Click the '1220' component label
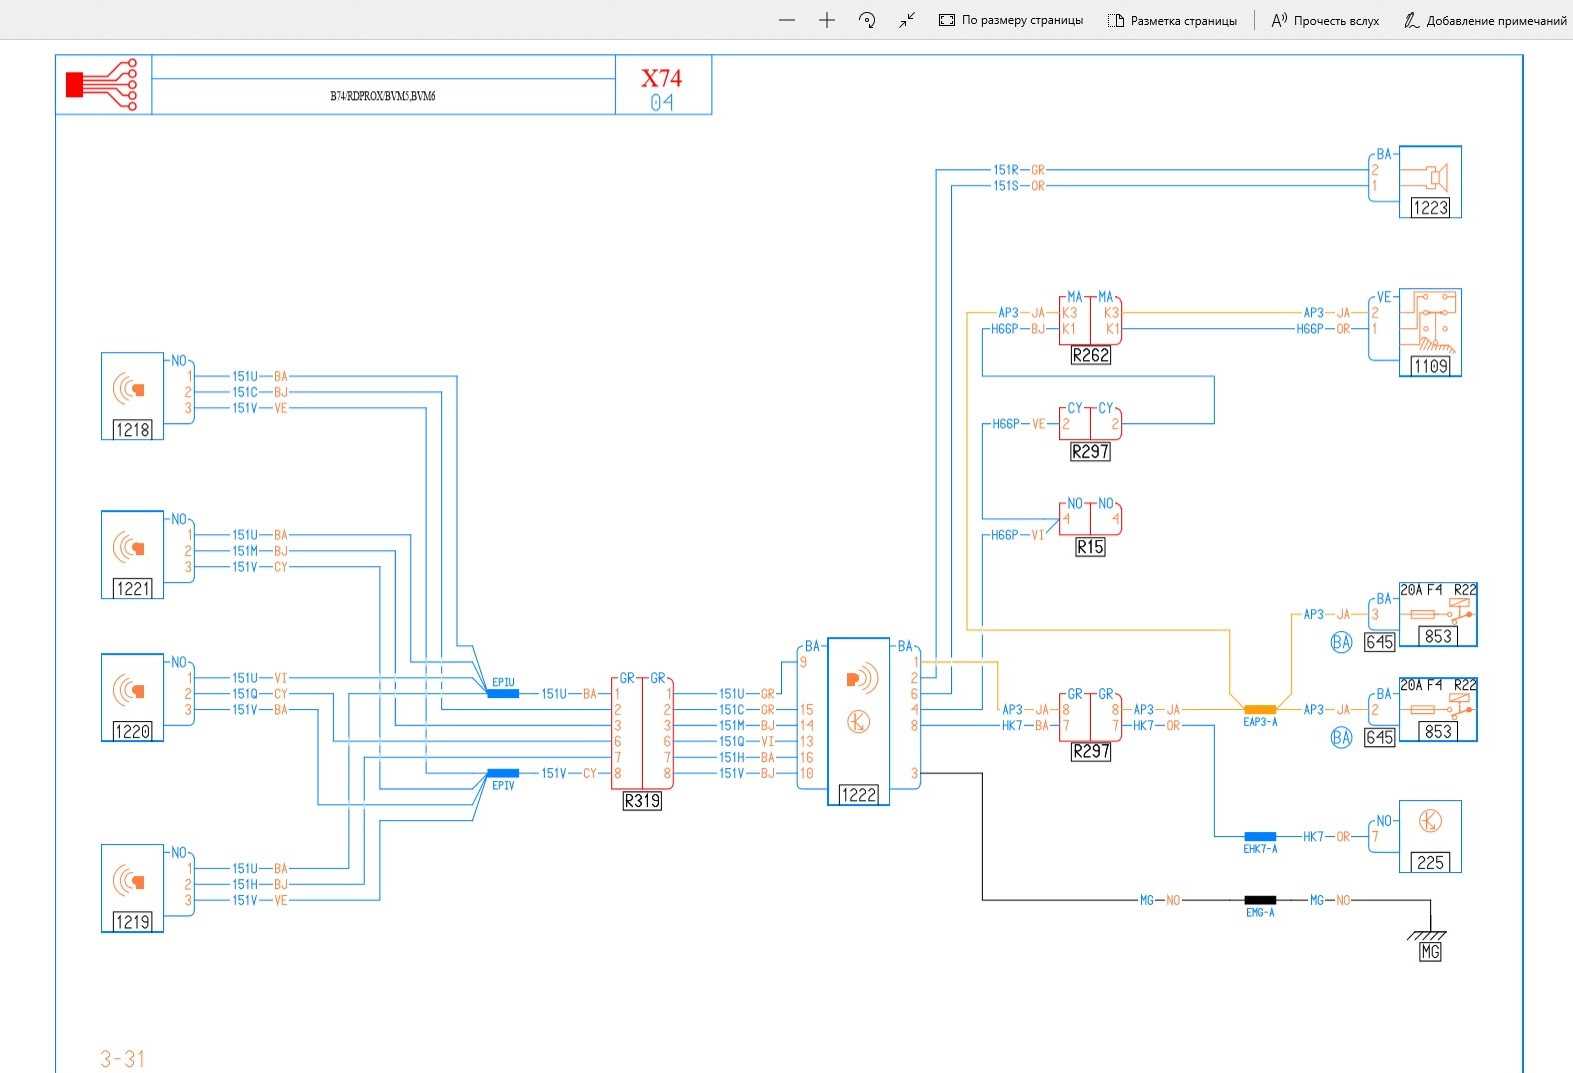Viewport: 1573px width, 1073px height. point(133,731)
